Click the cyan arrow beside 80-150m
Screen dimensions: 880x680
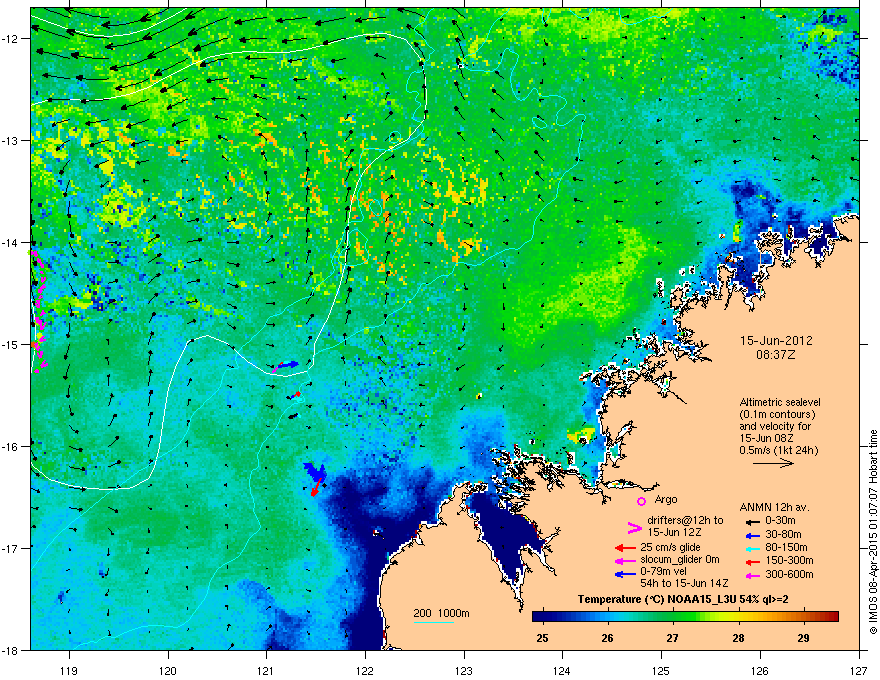point(752,548)
